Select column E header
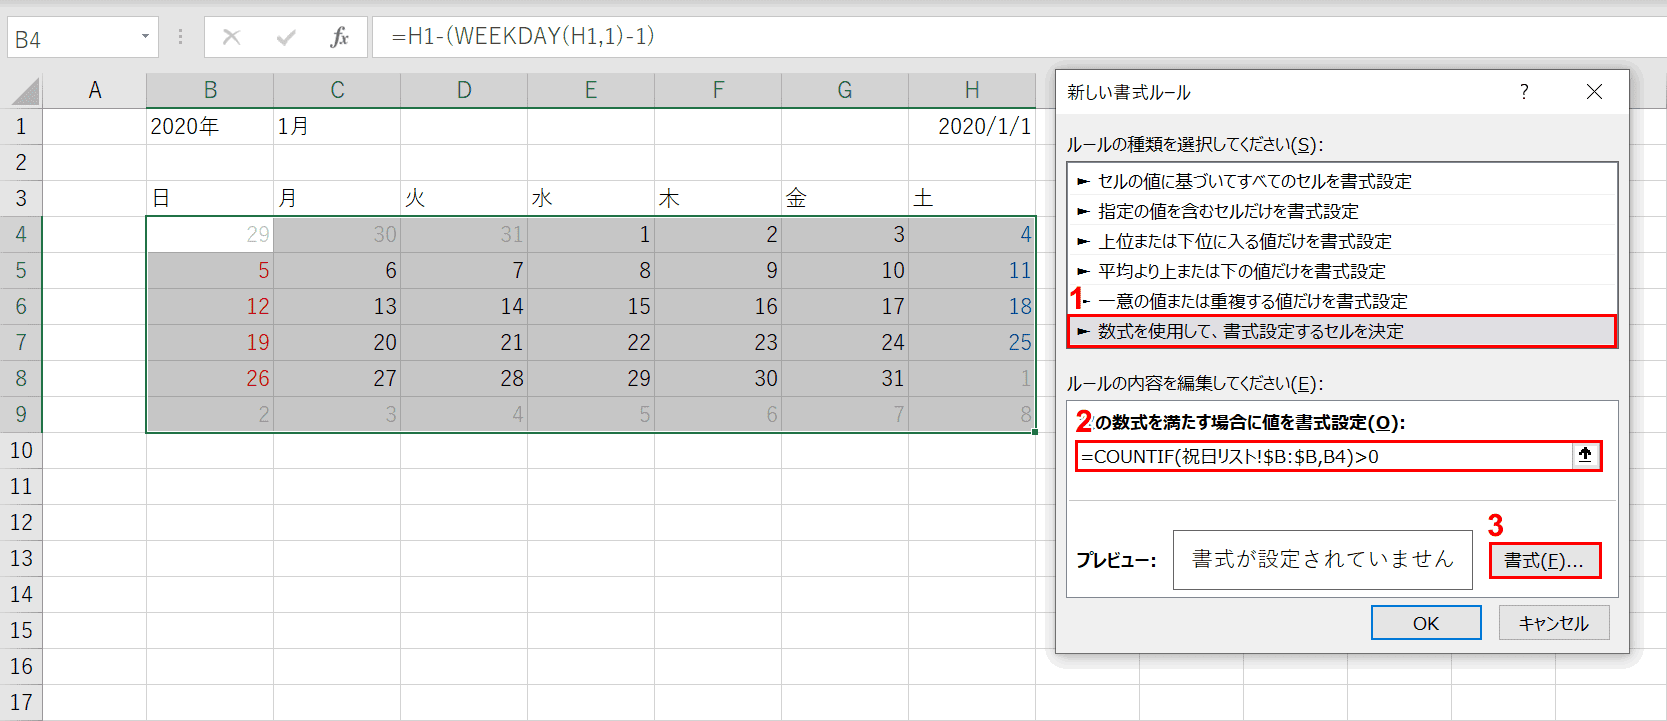This screenshot has height=721, width=1667. (591, 90)
